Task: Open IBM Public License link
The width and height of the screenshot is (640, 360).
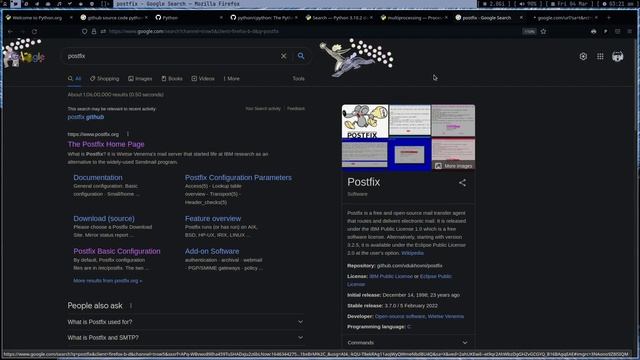Action: click(x=391, y=276)
